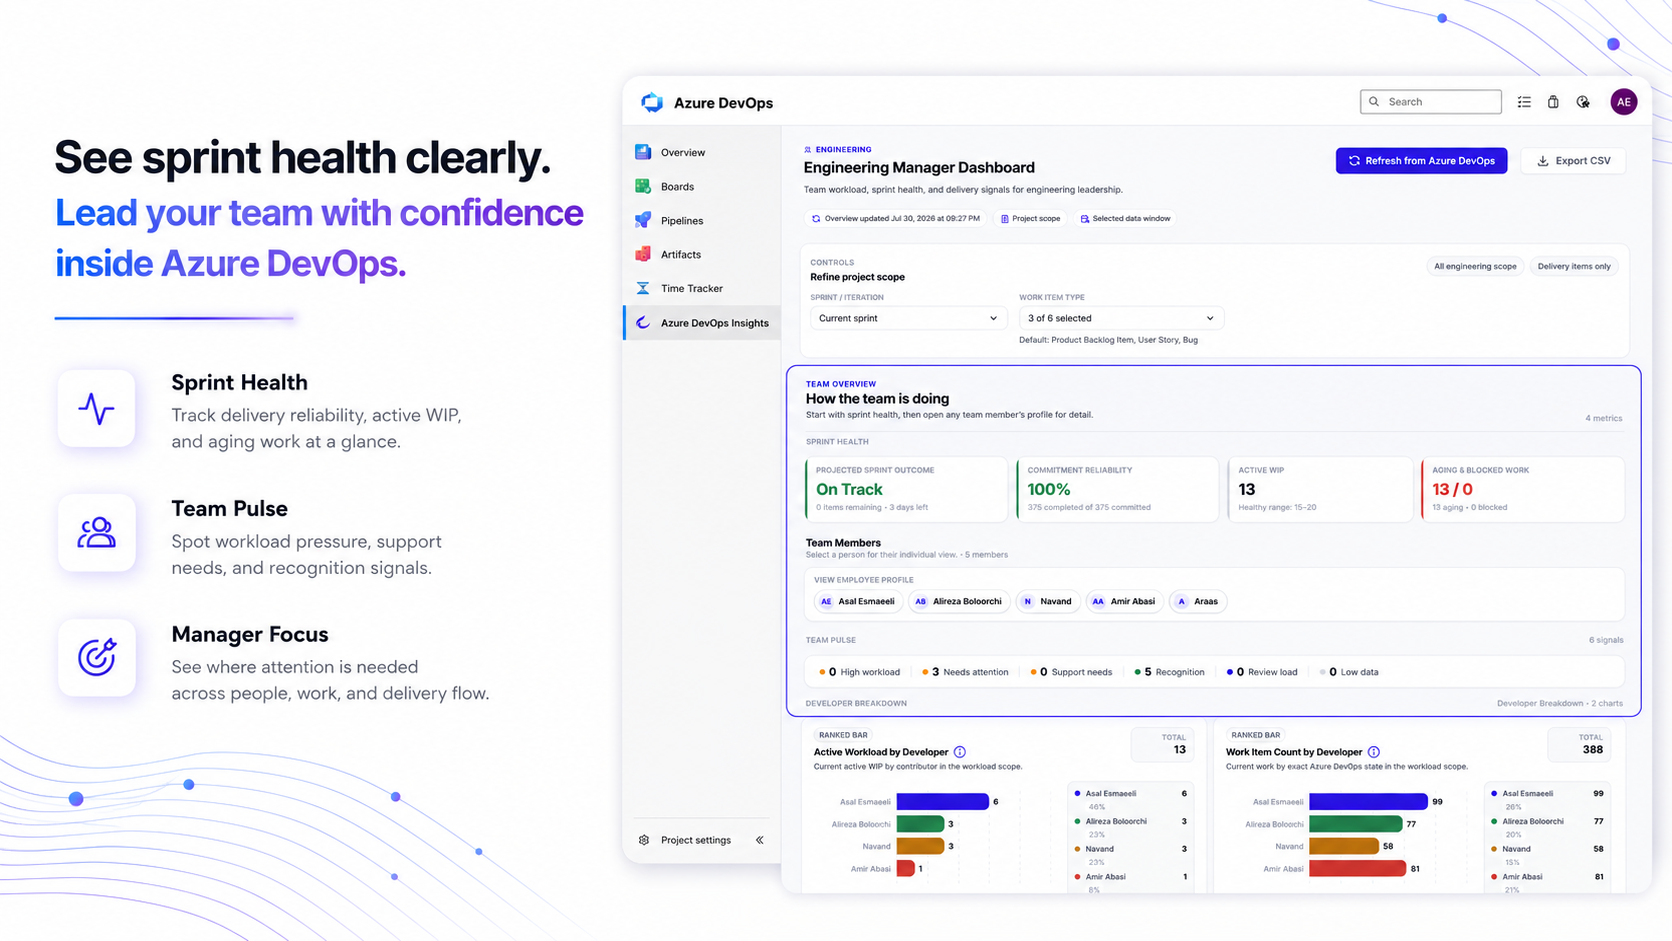The image size is (1672, 941).
Task: Click the Team Pulse people icon
Action: 97,533
